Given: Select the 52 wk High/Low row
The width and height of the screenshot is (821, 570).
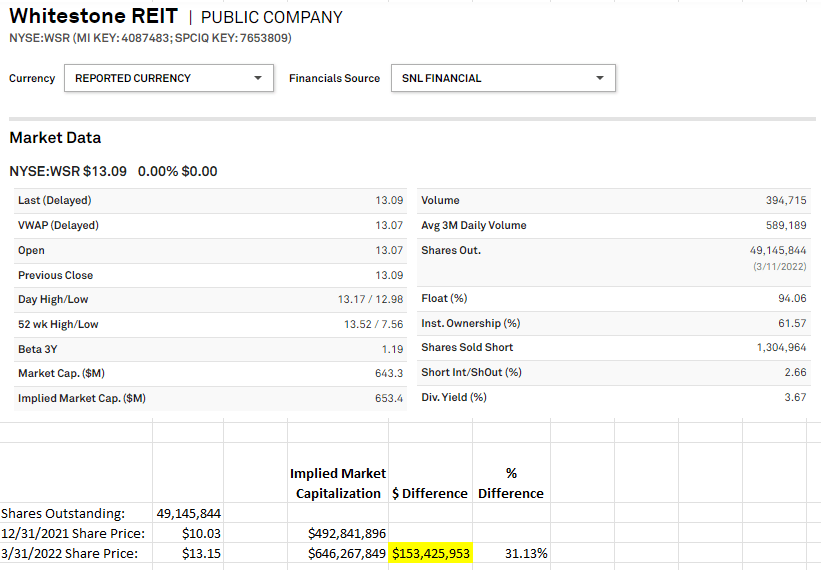Looking at the screenshot, I should point(210,324).
